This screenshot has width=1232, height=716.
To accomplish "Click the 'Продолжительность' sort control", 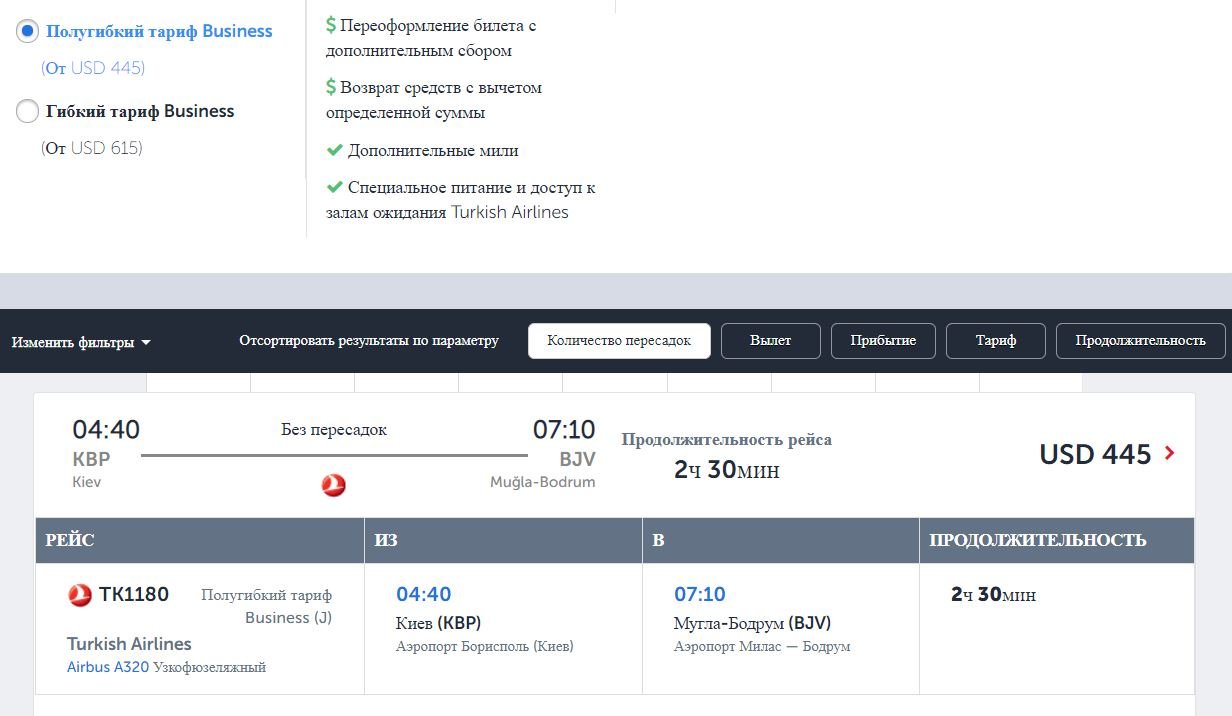I will pyautogui.click(x=1140, y=340).
